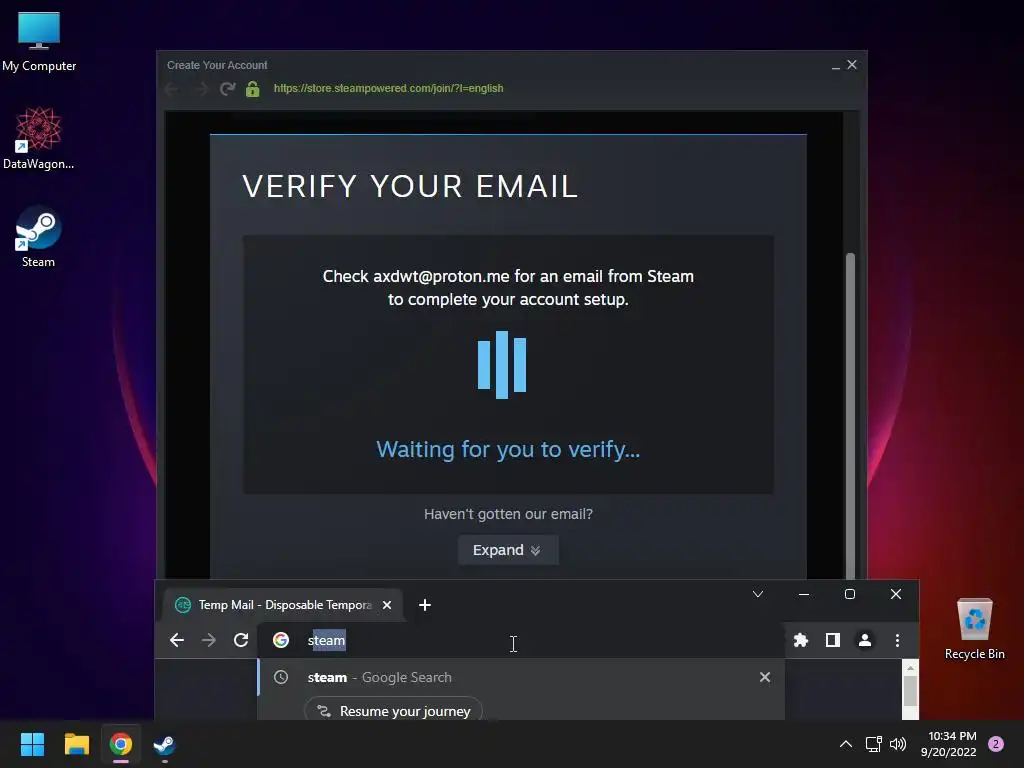Expand the Haven't gotten our email section

(x=507, y=550)
